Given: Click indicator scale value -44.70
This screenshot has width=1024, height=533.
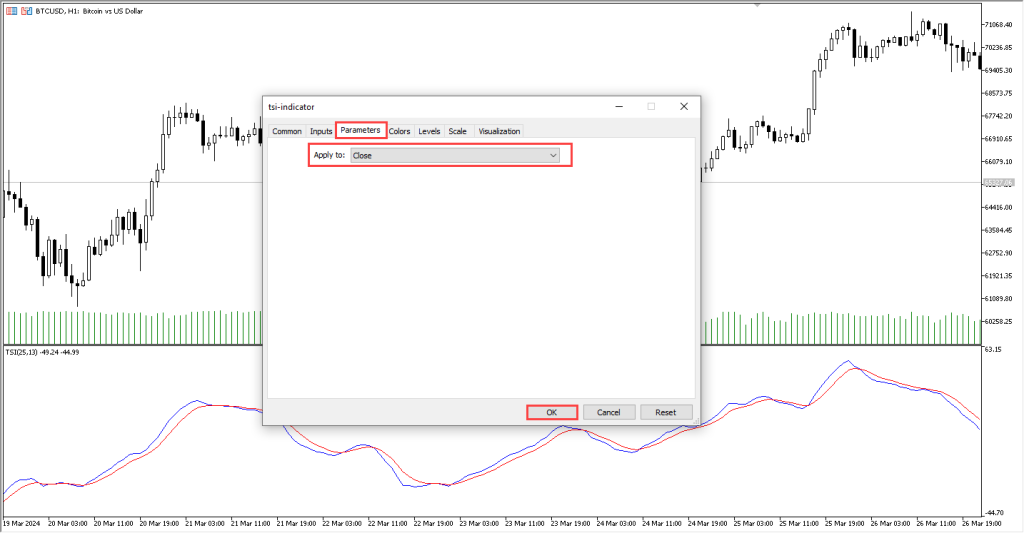Looking at the screenshot, I should 995,513.
